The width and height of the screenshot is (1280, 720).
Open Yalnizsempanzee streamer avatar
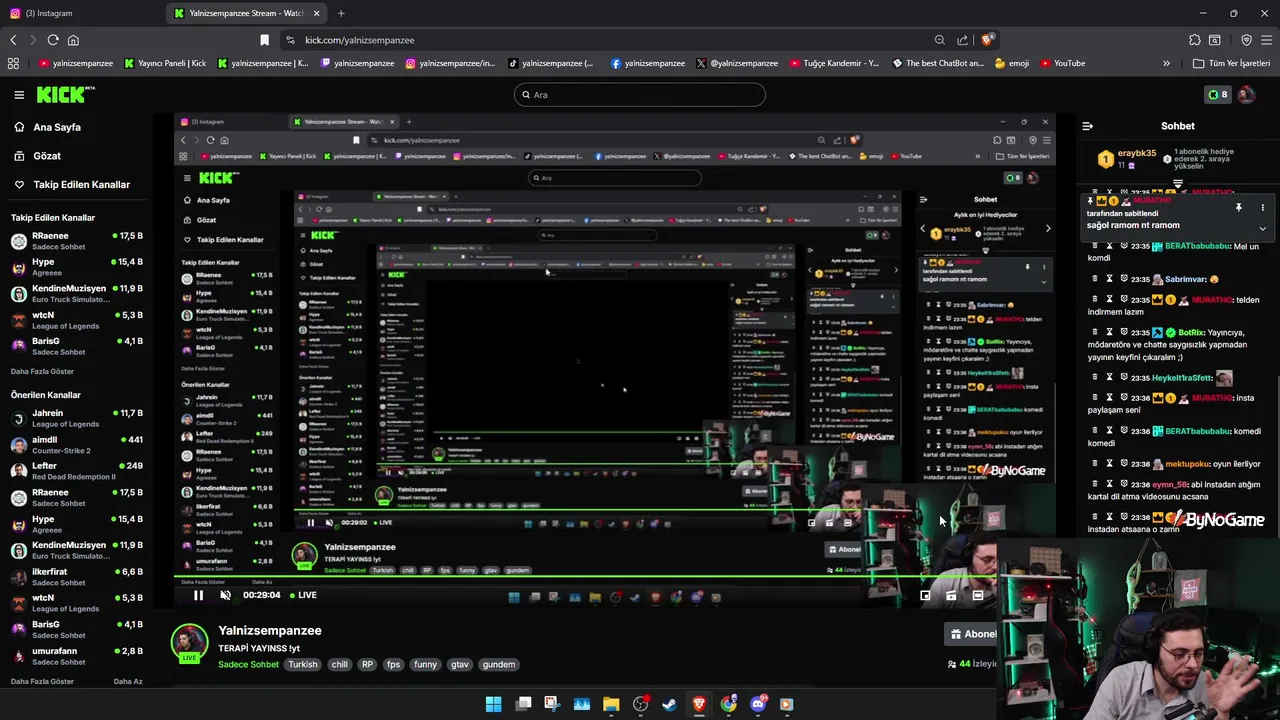189,644
